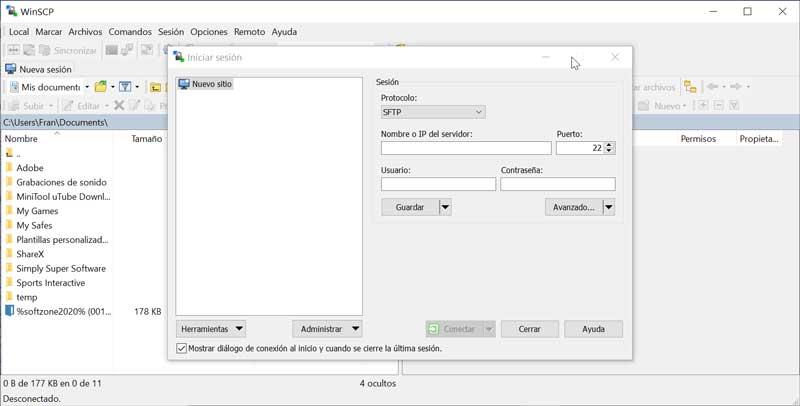Click the Sincronizar toolbar button

pos(68,50)
